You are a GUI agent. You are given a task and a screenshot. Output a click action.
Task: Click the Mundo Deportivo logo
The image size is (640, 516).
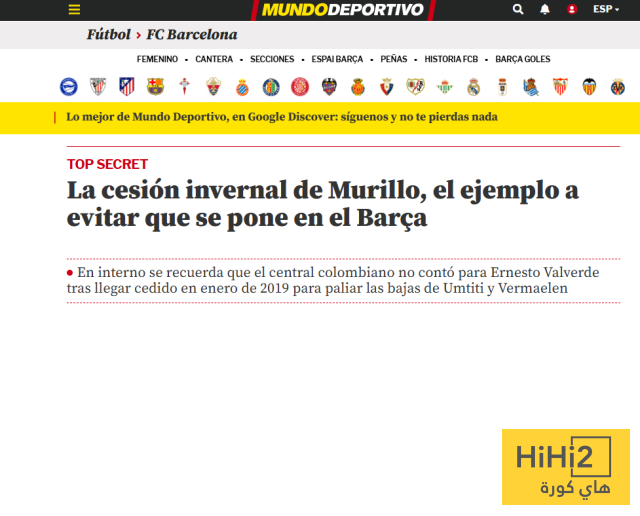pos(342,10)
